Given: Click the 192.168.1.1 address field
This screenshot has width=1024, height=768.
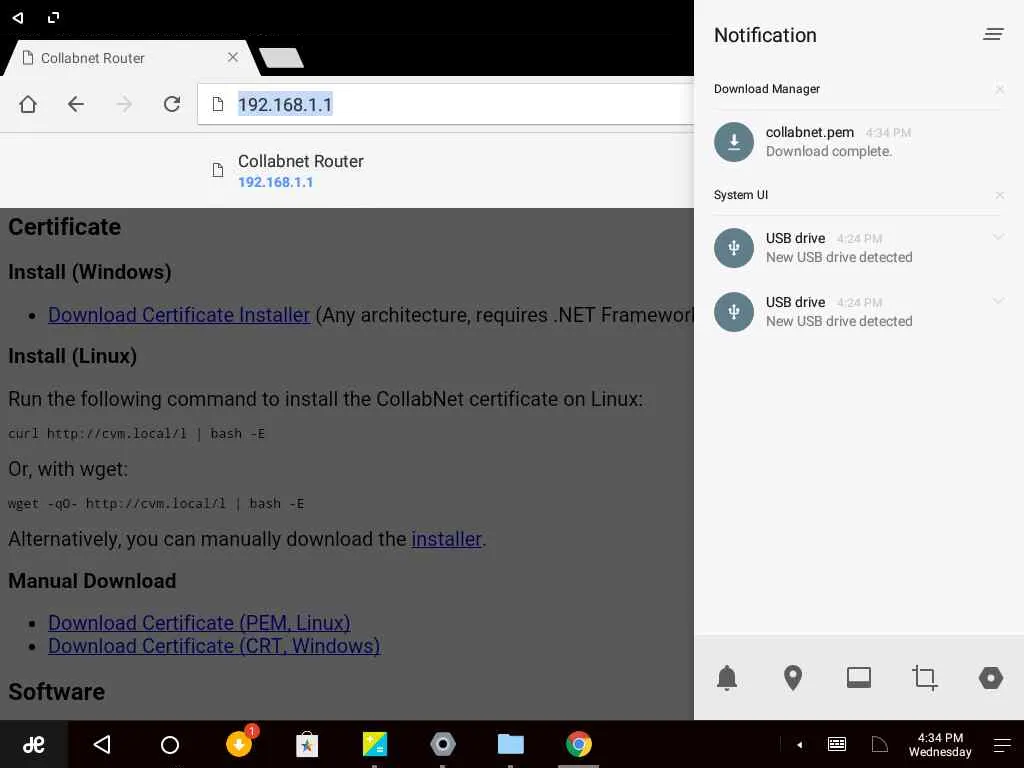Looking at the screenshot, I should pos(446,104).
